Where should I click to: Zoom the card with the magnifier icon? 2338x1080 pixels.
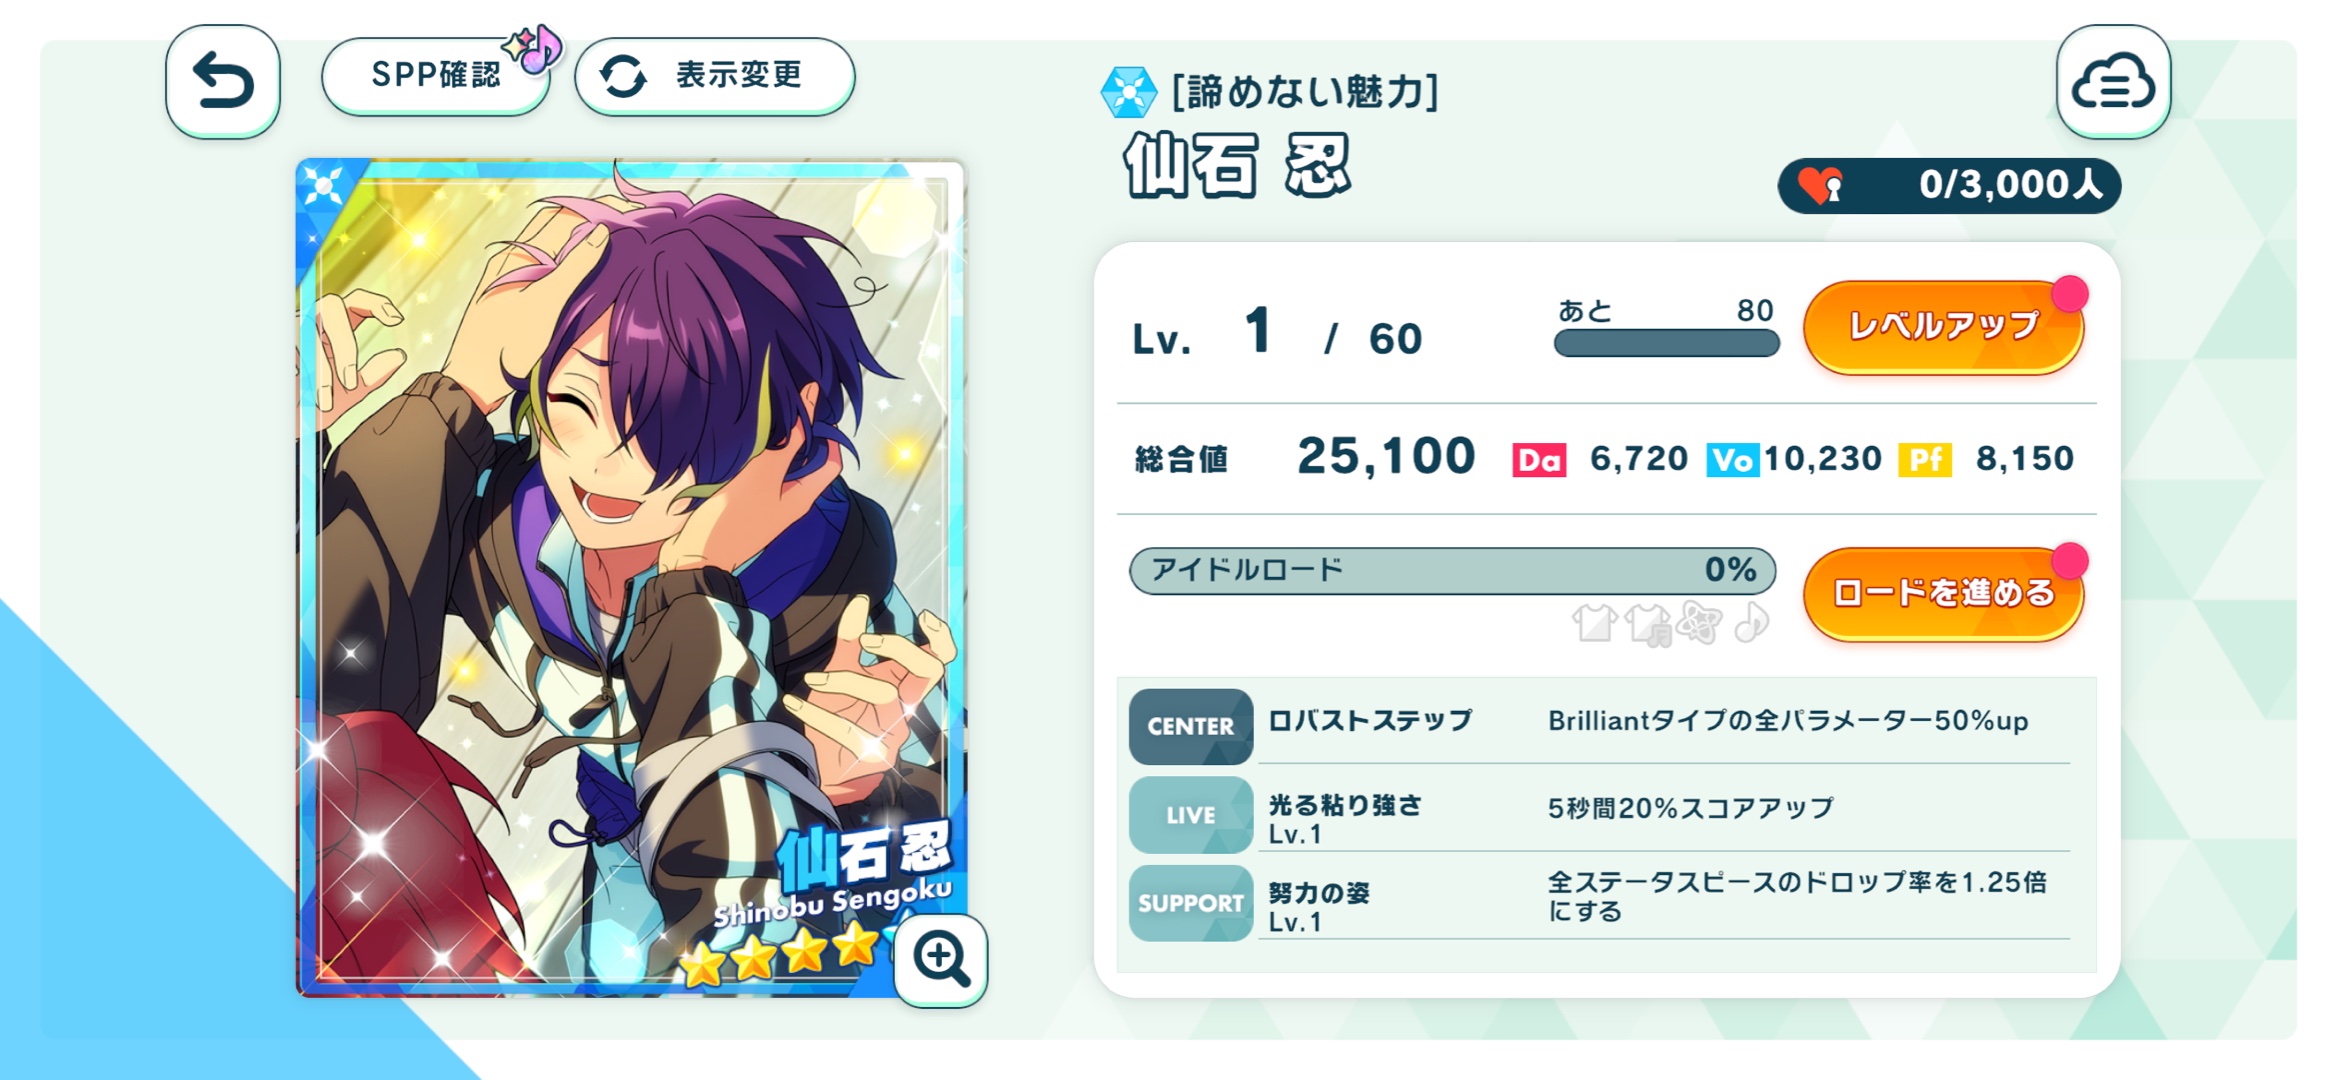coord(941,959)
